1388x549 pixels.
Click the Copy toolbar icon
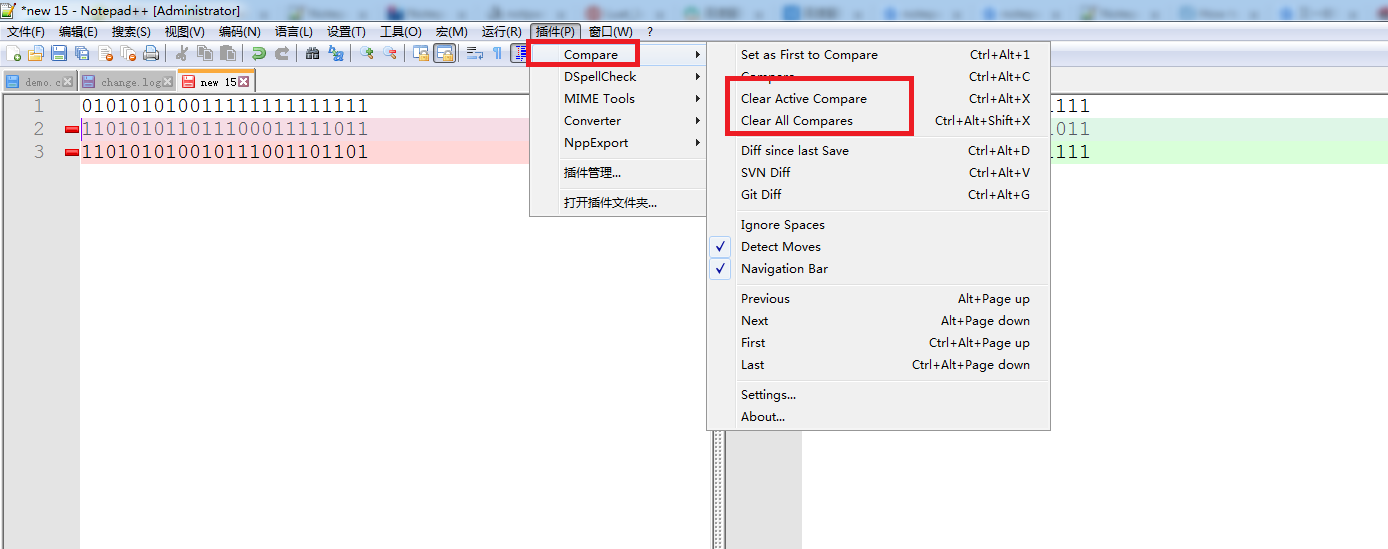(x=204, y=53)
